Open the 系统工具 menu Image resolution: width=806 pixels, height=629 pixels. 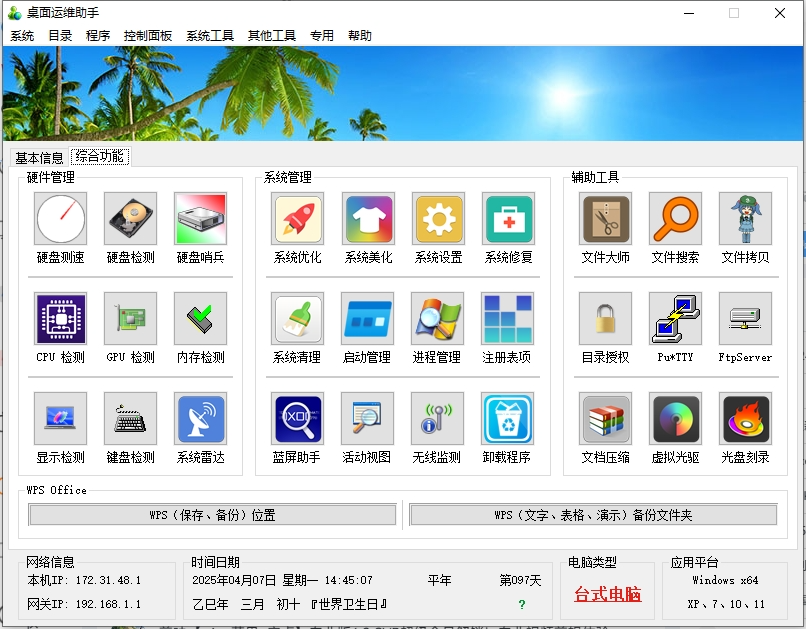(210, 35)
